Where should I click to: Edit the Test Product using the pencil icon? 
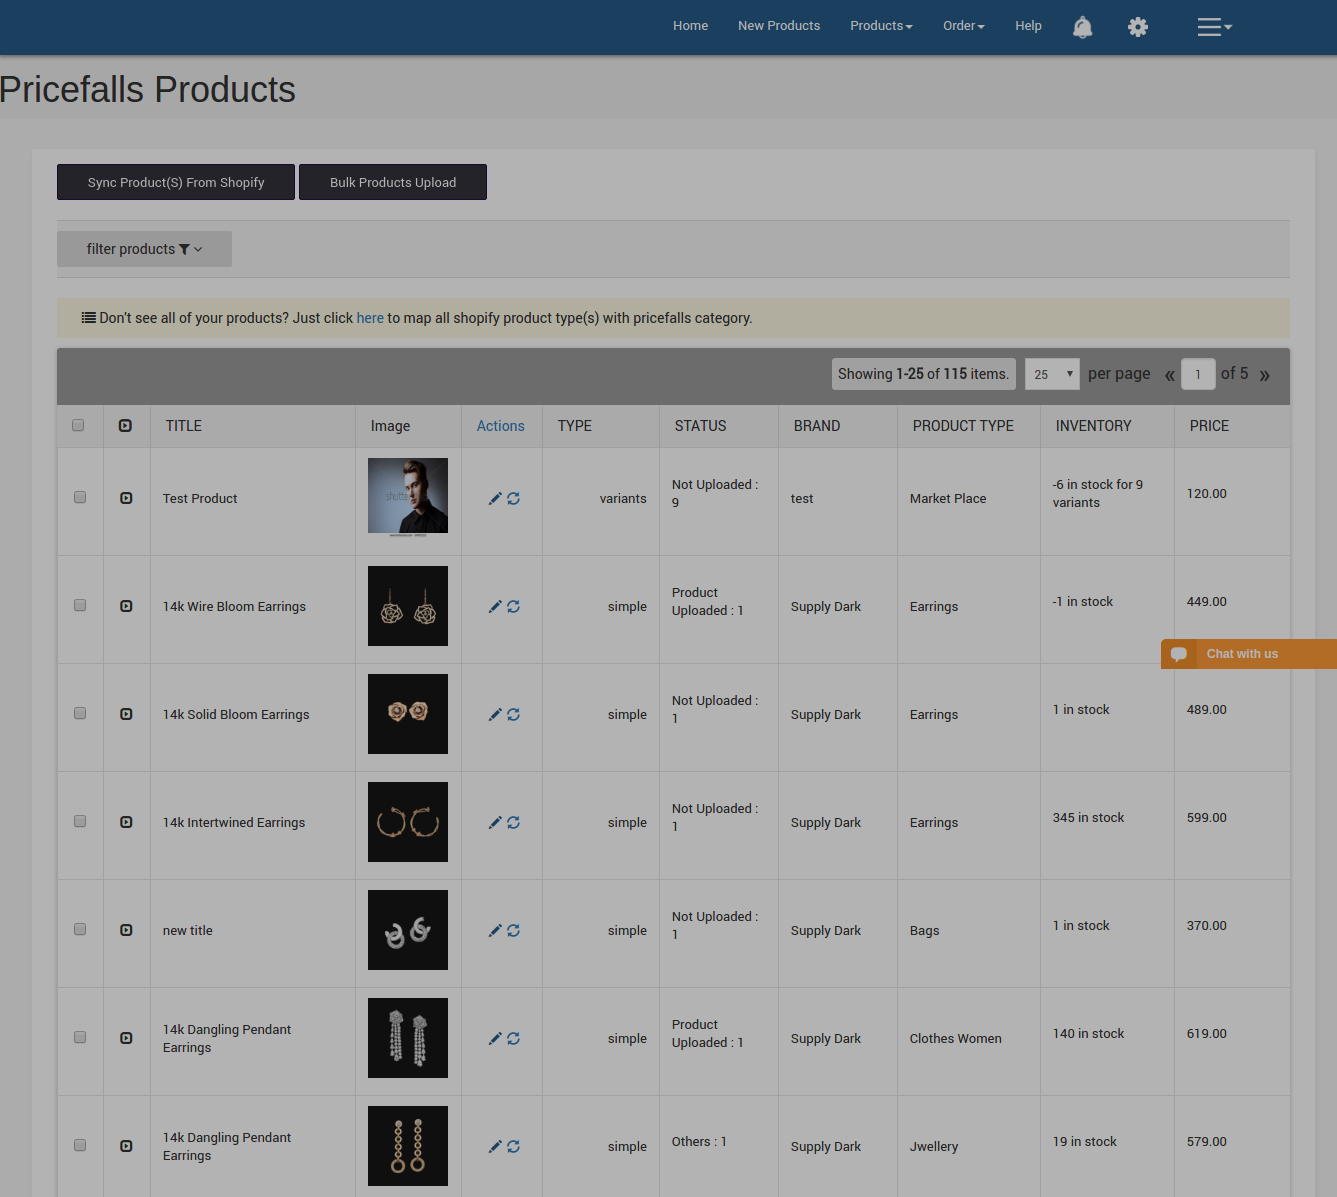pos(495,497)
